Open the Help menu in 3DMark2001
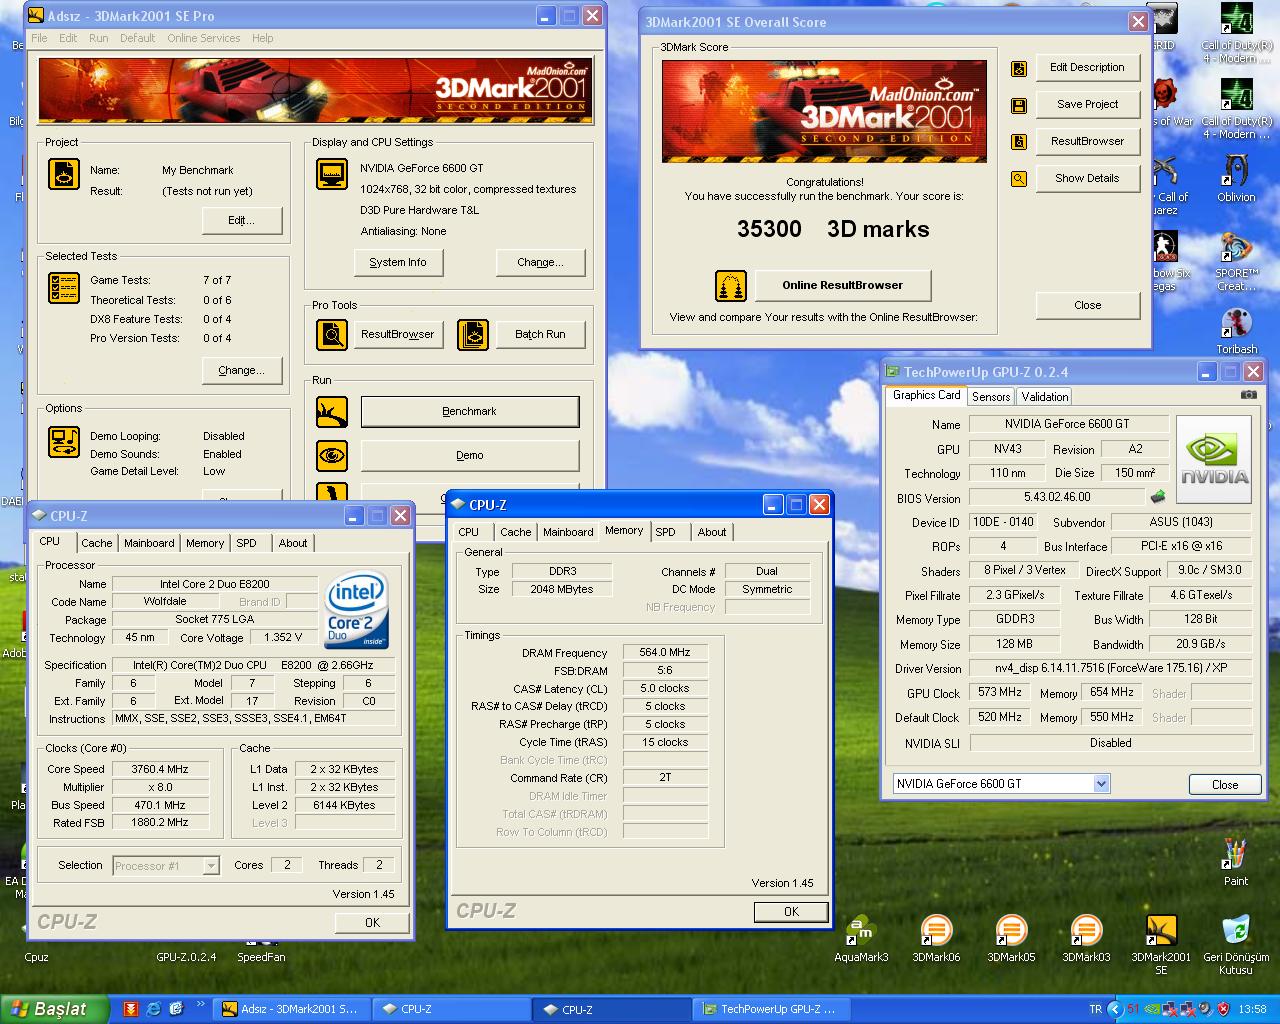1280x1024 pixels. click(262, 38)
